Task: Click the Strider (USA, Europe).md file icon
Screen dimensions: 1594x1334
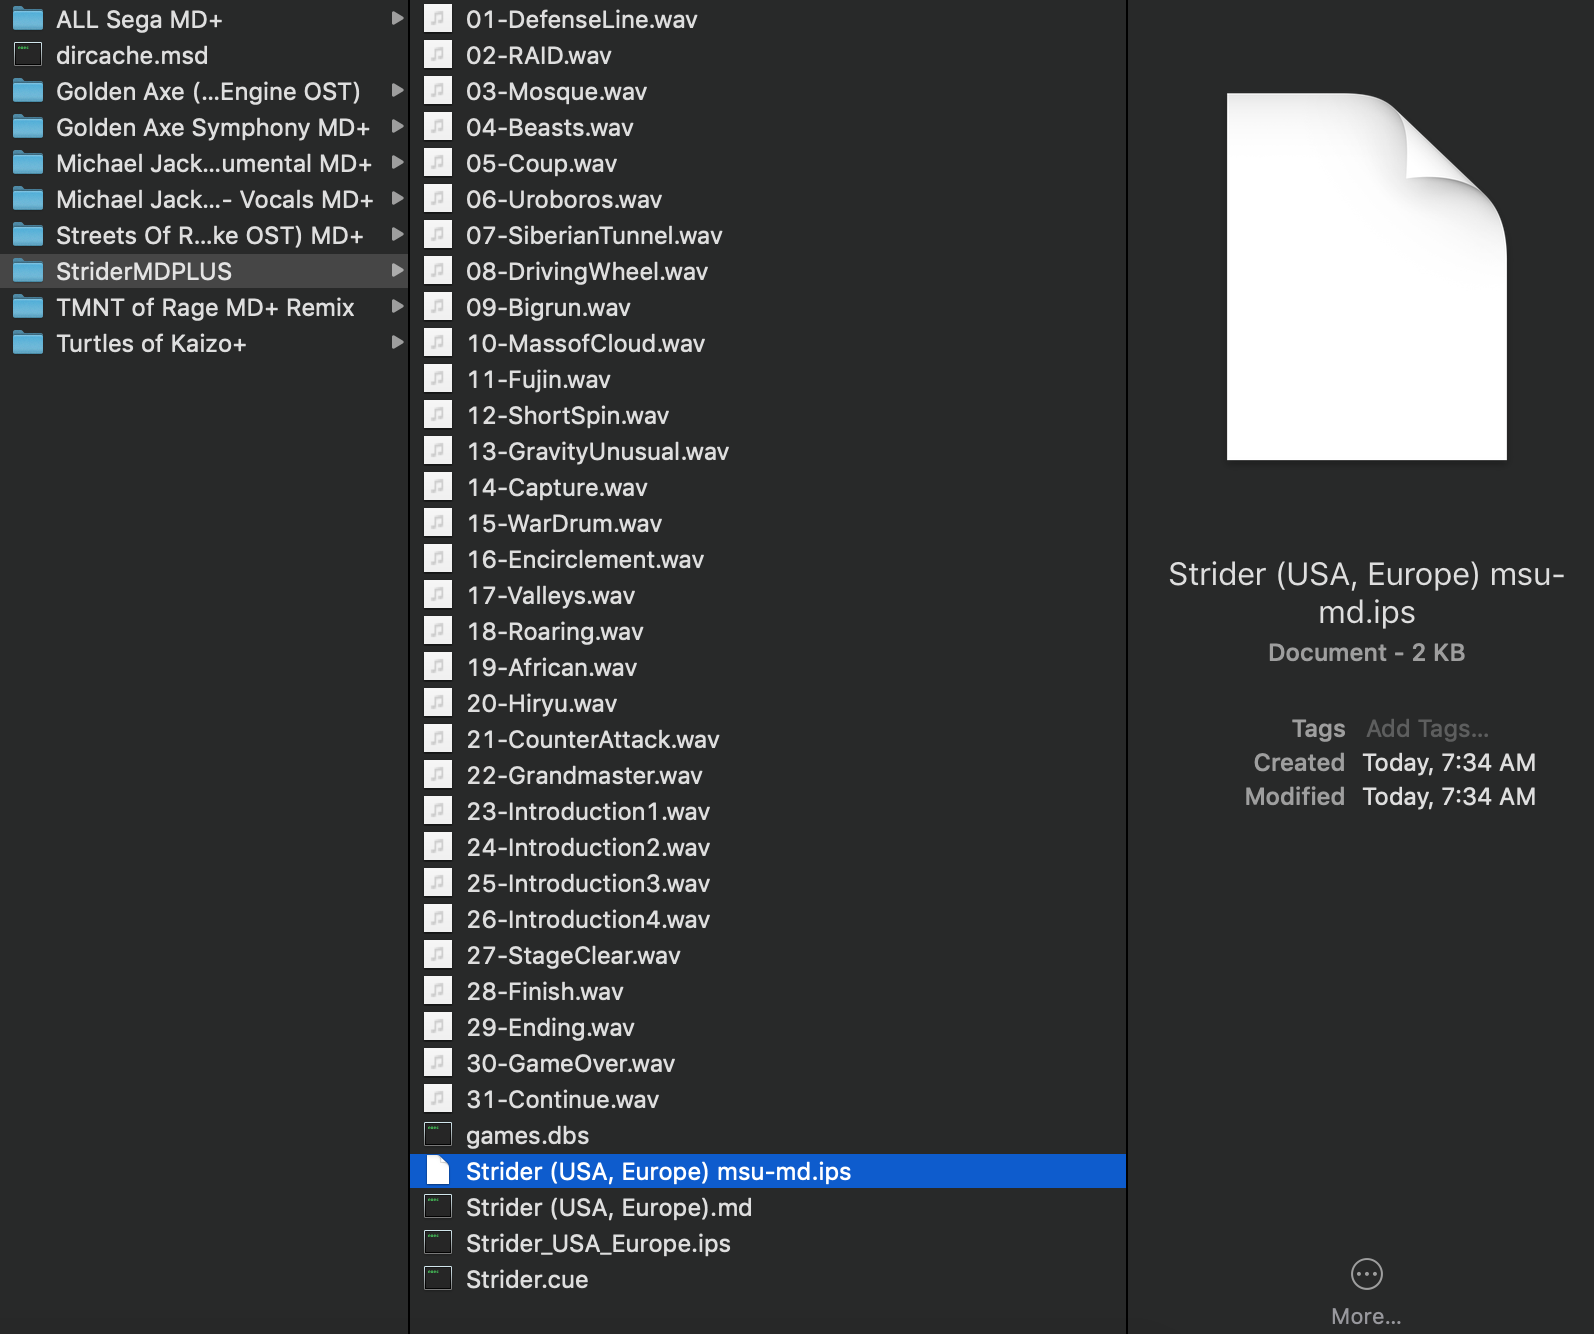Action: [x=438, y=1207]
